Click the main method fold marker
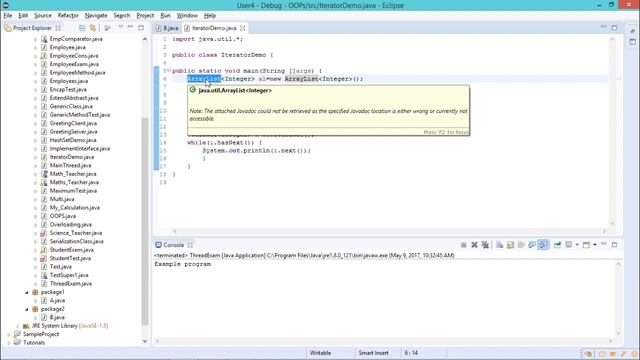640x360 pixels. click(x=169, y=71)
